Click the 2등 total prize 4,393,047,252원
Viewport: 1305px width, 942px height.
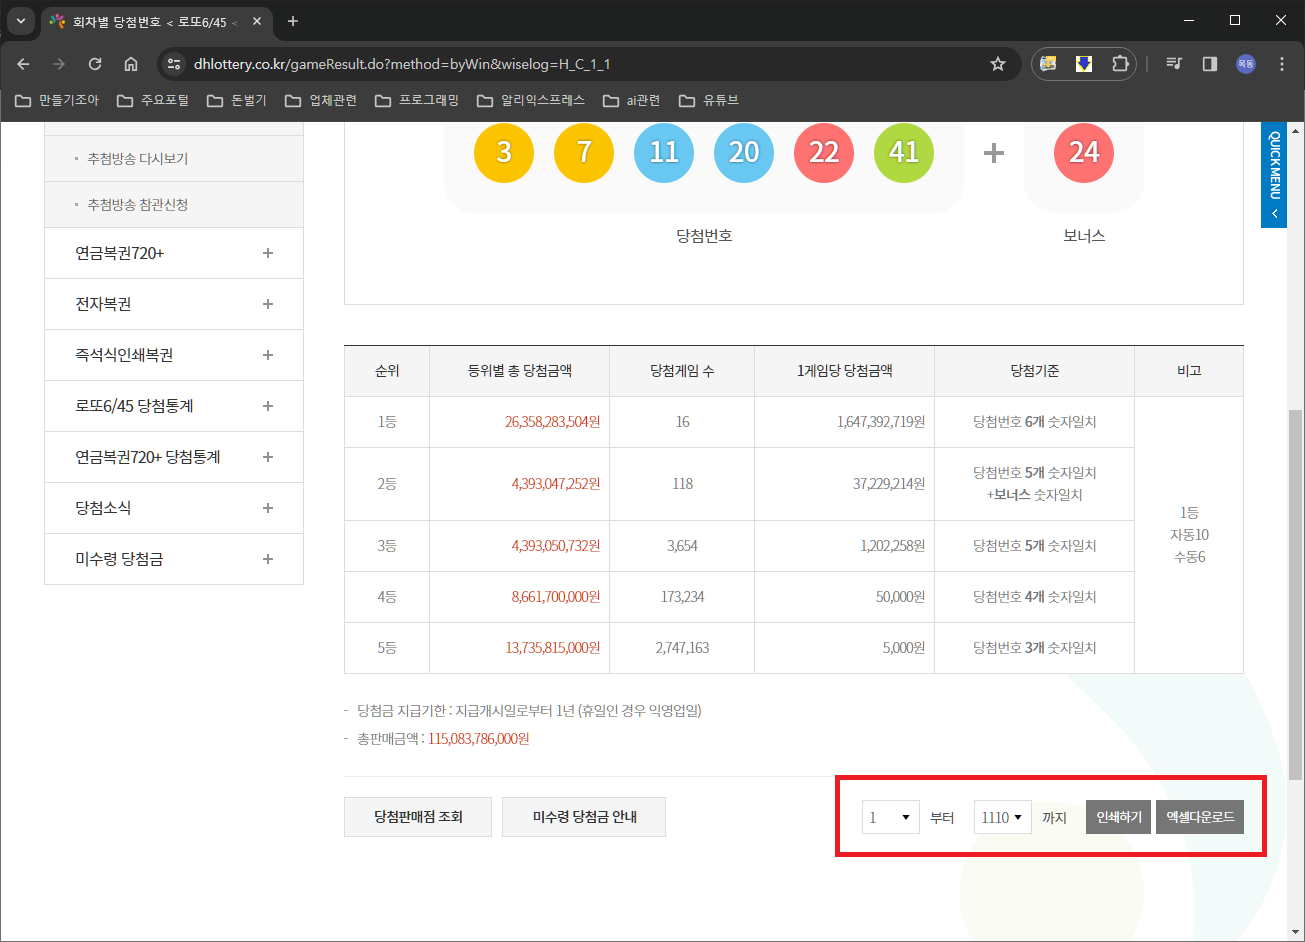pyautogui.click(x=556, y=484)
